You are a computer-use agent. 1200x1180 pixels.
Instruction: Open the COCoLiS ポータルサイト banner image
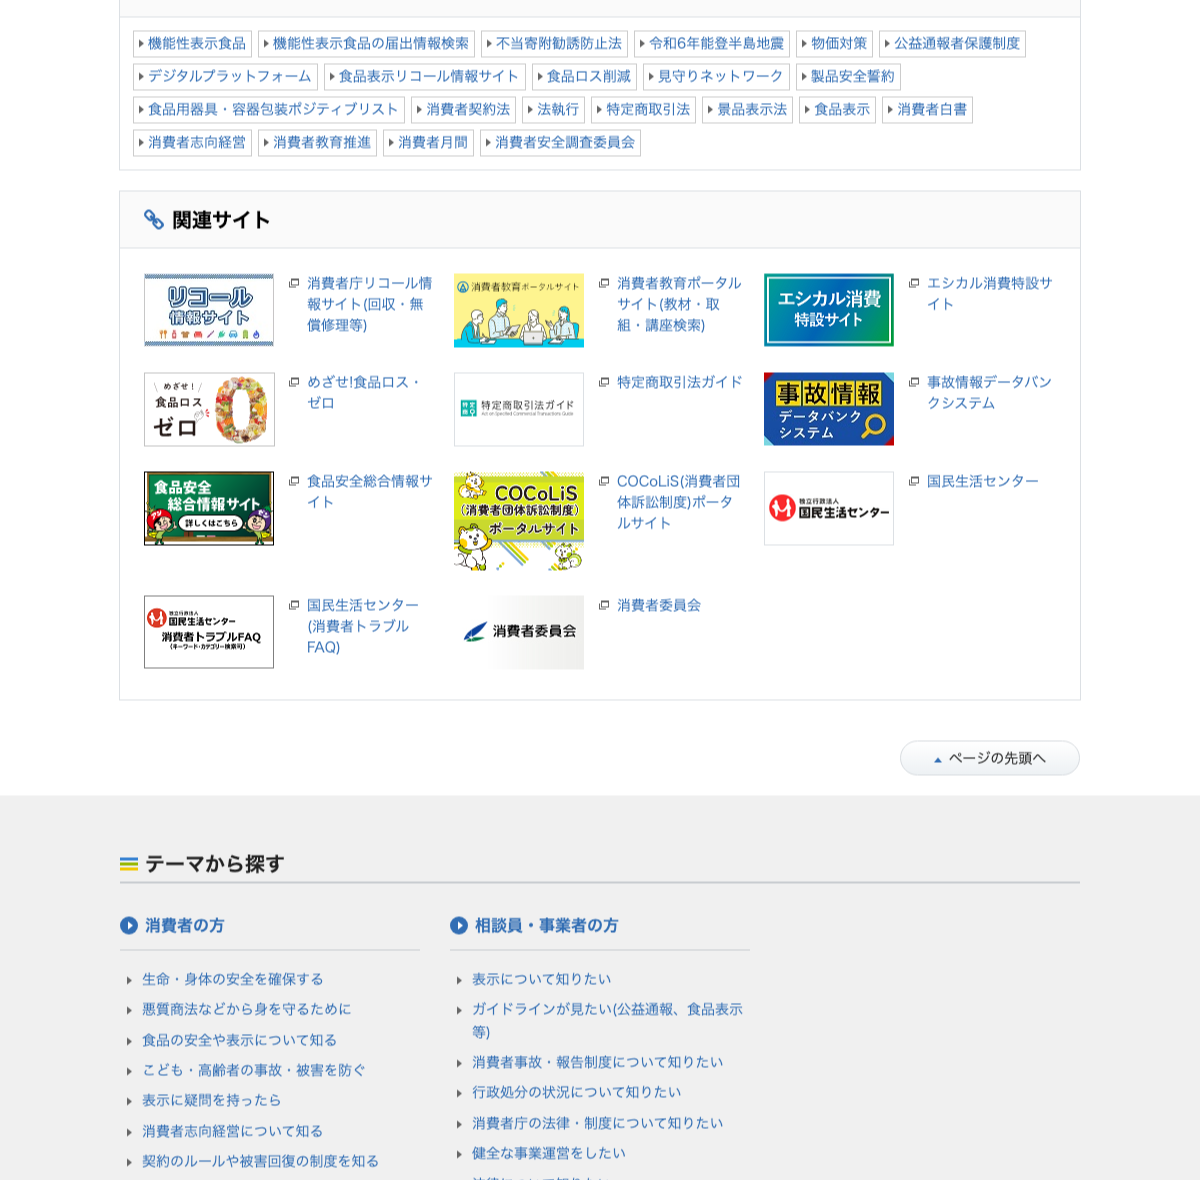(x=519, y=521)
